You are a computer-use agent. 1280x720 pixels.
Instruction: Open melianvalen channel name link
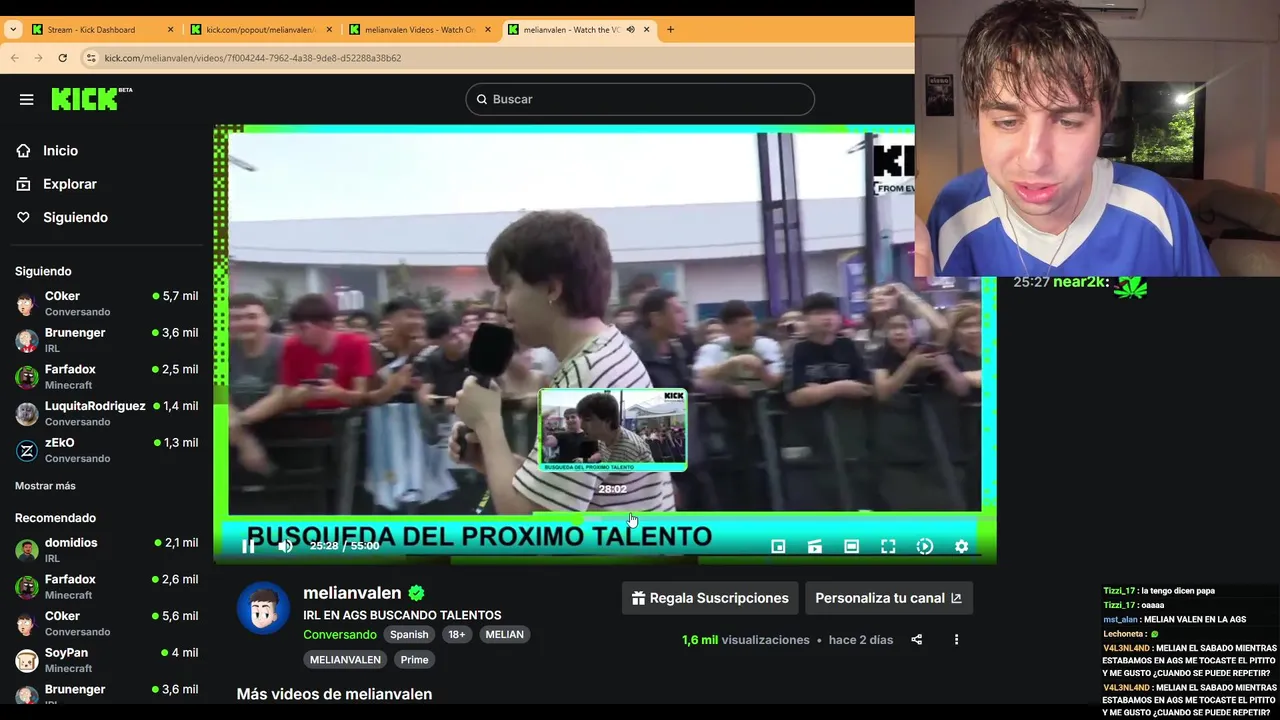coord(352,593)
